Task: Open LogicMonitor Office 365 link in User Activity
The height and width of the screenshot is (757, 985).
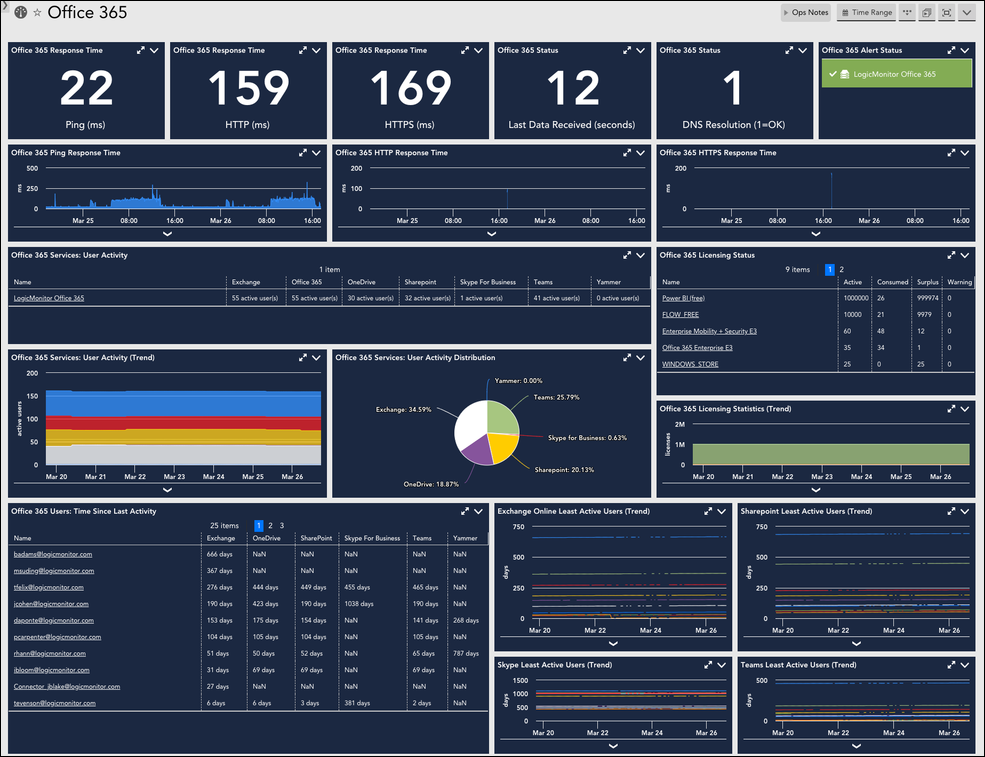Action: click(x=49, y=298)
